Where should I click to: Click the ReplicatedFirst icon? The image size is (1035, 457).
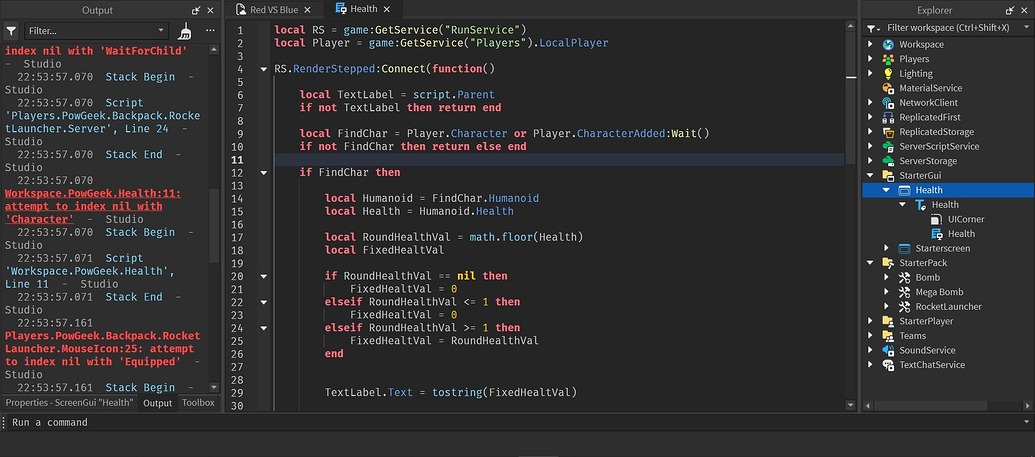pyautogui.click(x=888, y=118)
